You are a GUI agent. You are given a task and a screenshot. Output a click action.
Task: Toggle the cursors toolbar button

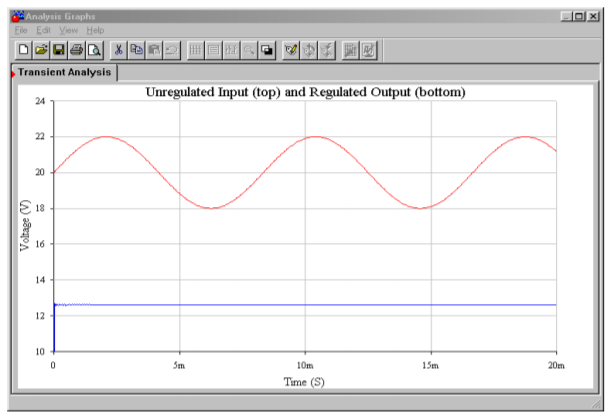(231, 49)
